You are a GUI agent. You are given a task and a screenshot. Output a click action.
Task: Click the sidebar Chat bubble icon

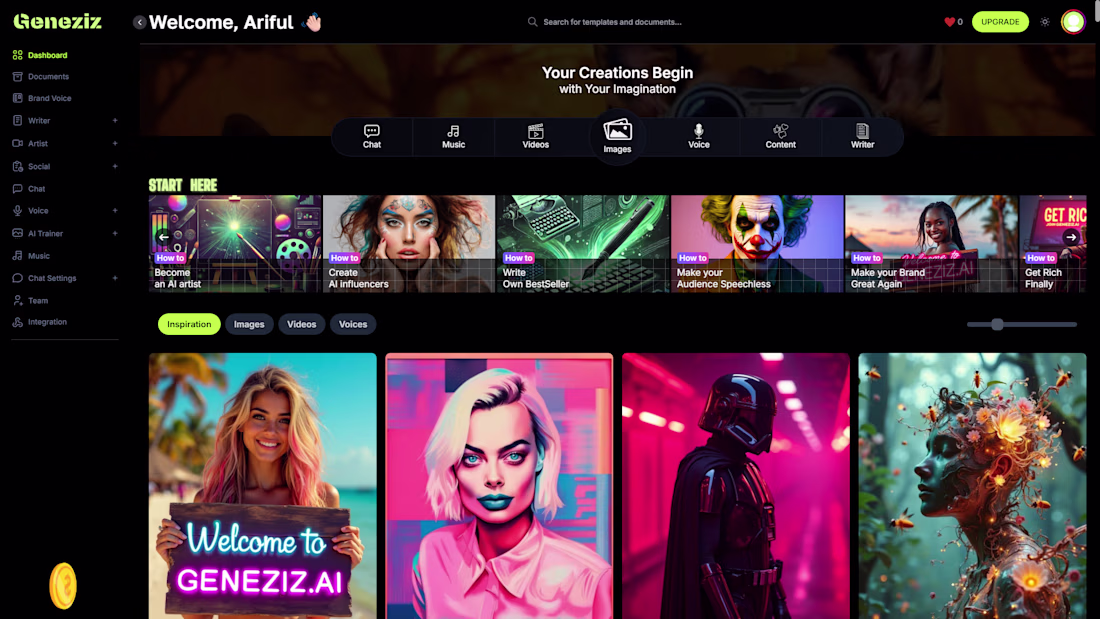[18, 189]
